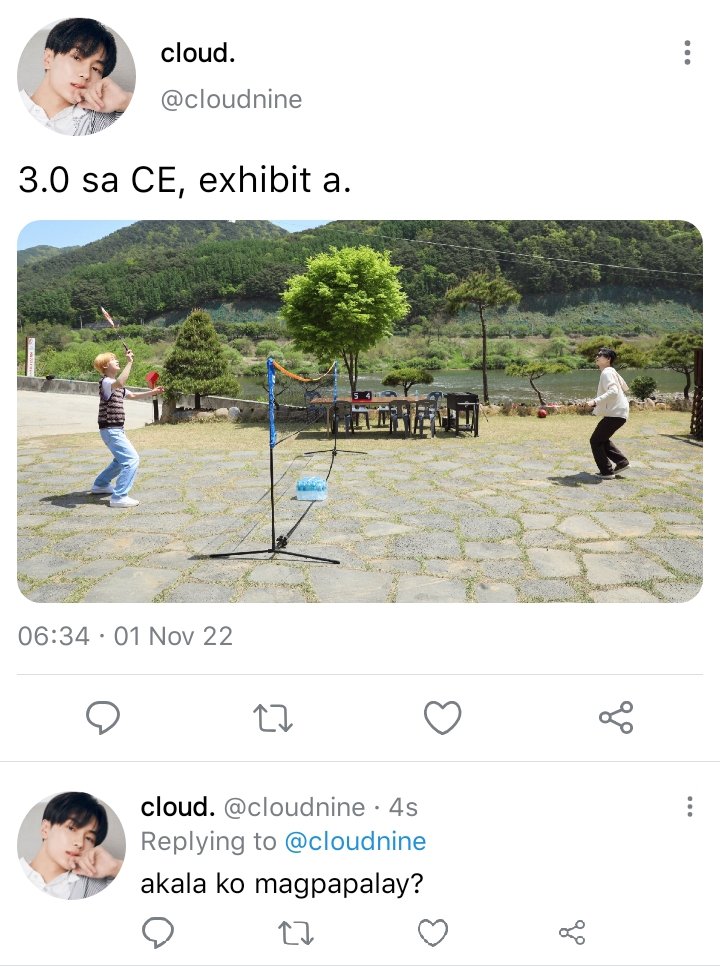Retweet the 'akala ko magpapalay?' reply

point(296,933)
